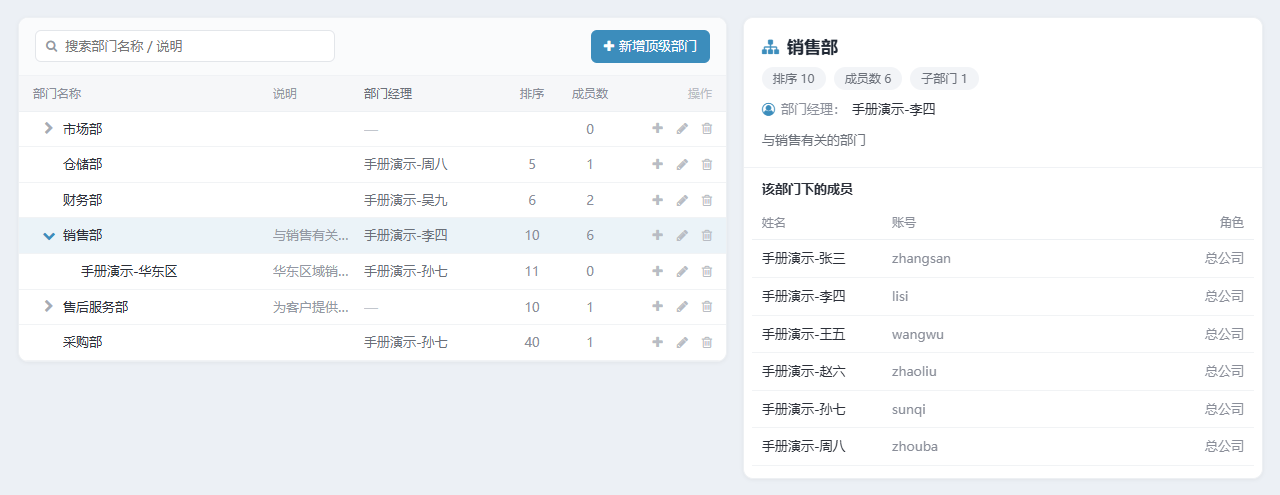The height and width of the screenshot is (495, 1280).
Task: Delete the 市场部 department row
Action: [x=707, y=128]
